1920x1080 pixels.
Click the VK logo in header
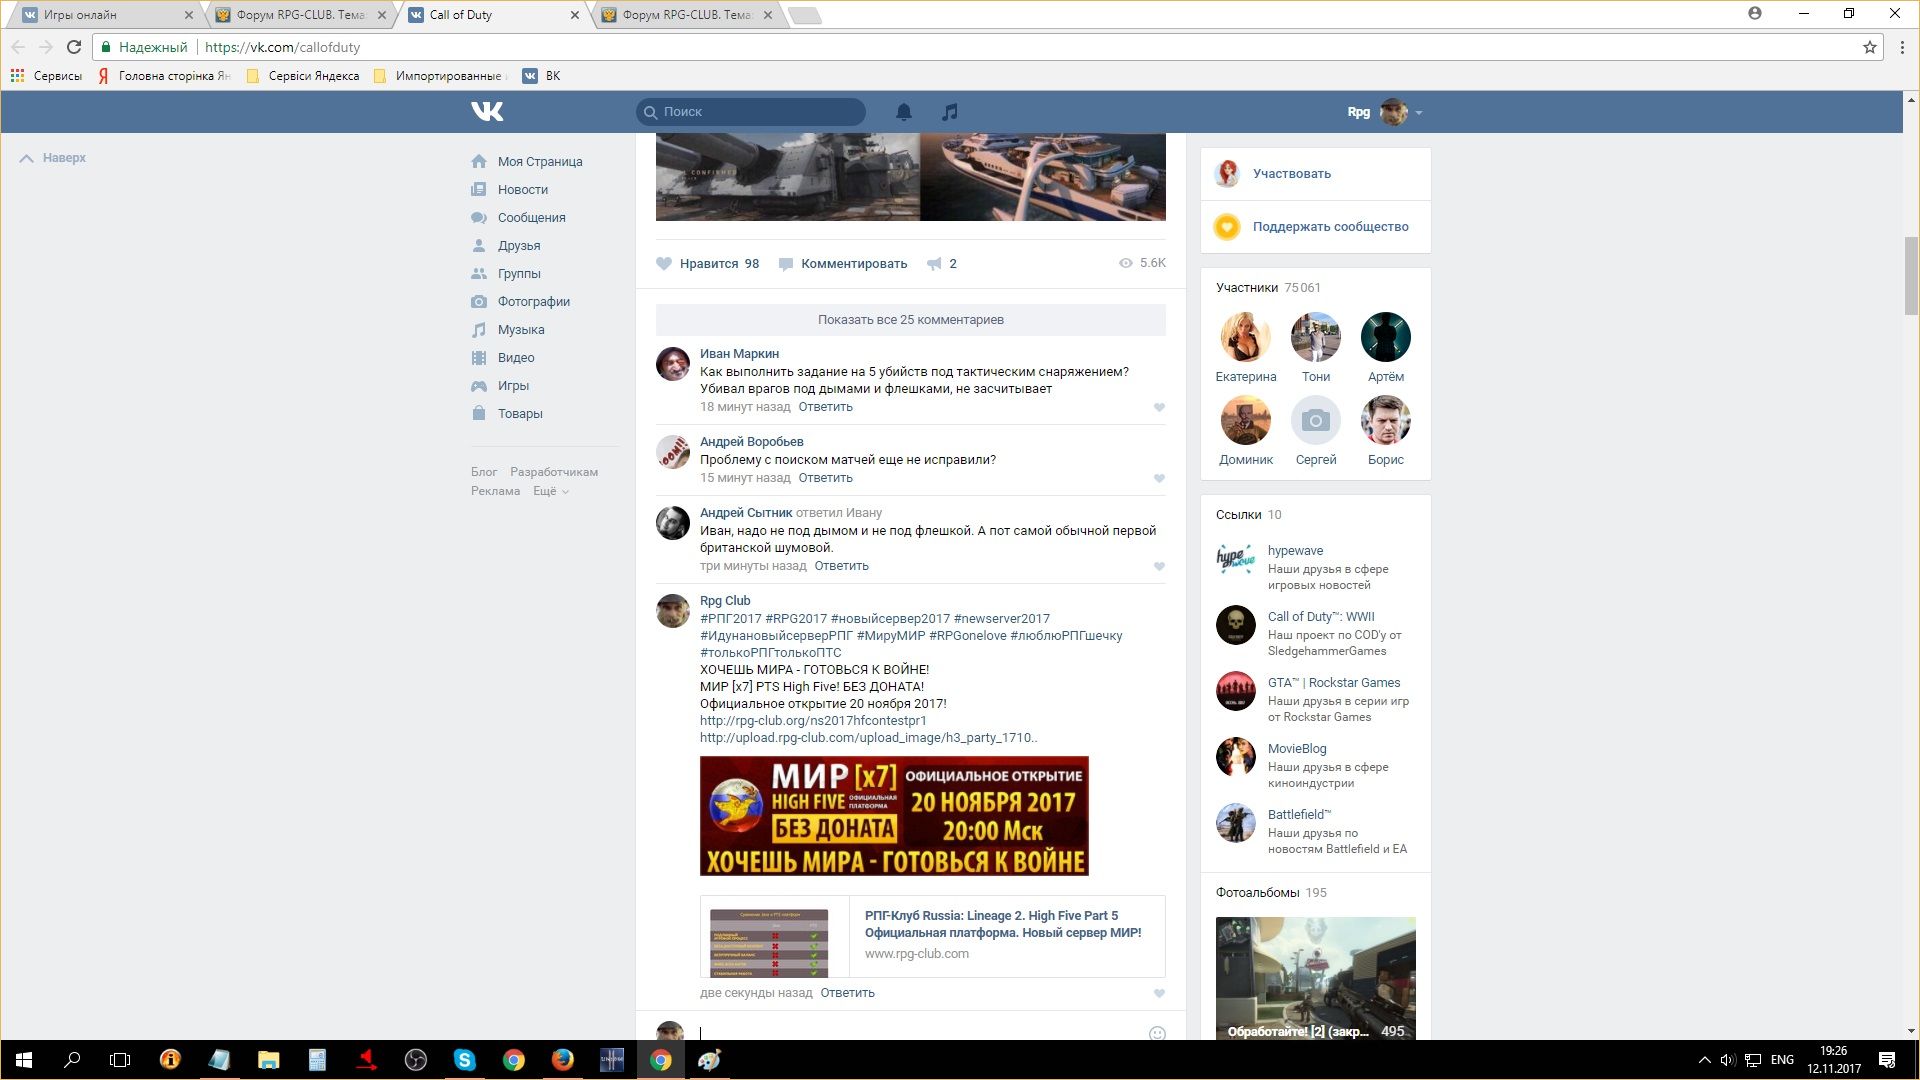487,112
